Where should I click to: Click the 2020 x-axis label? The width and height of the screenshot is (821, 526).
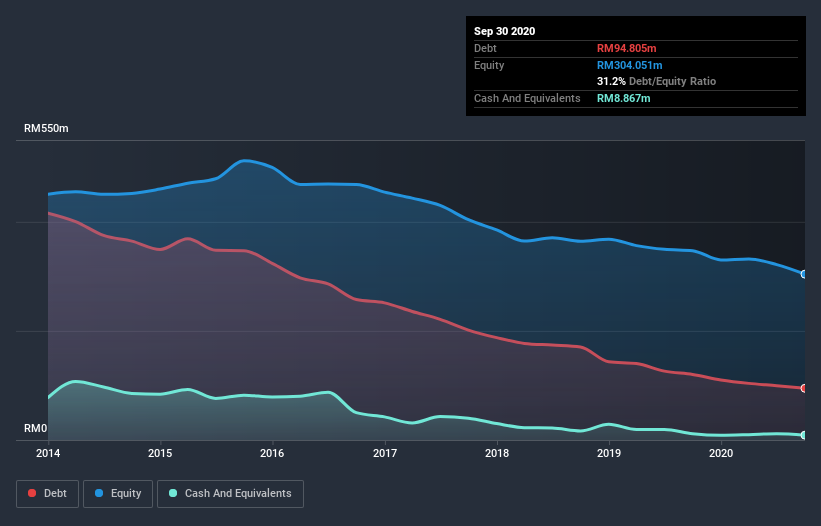721,453
